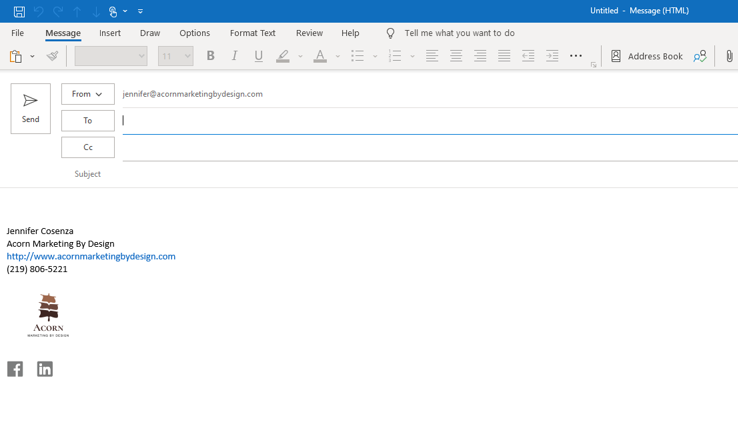Toggle Bold formatting
Image resolution: width=738 pixels, height=438 pixels.
tap(210, 56)
